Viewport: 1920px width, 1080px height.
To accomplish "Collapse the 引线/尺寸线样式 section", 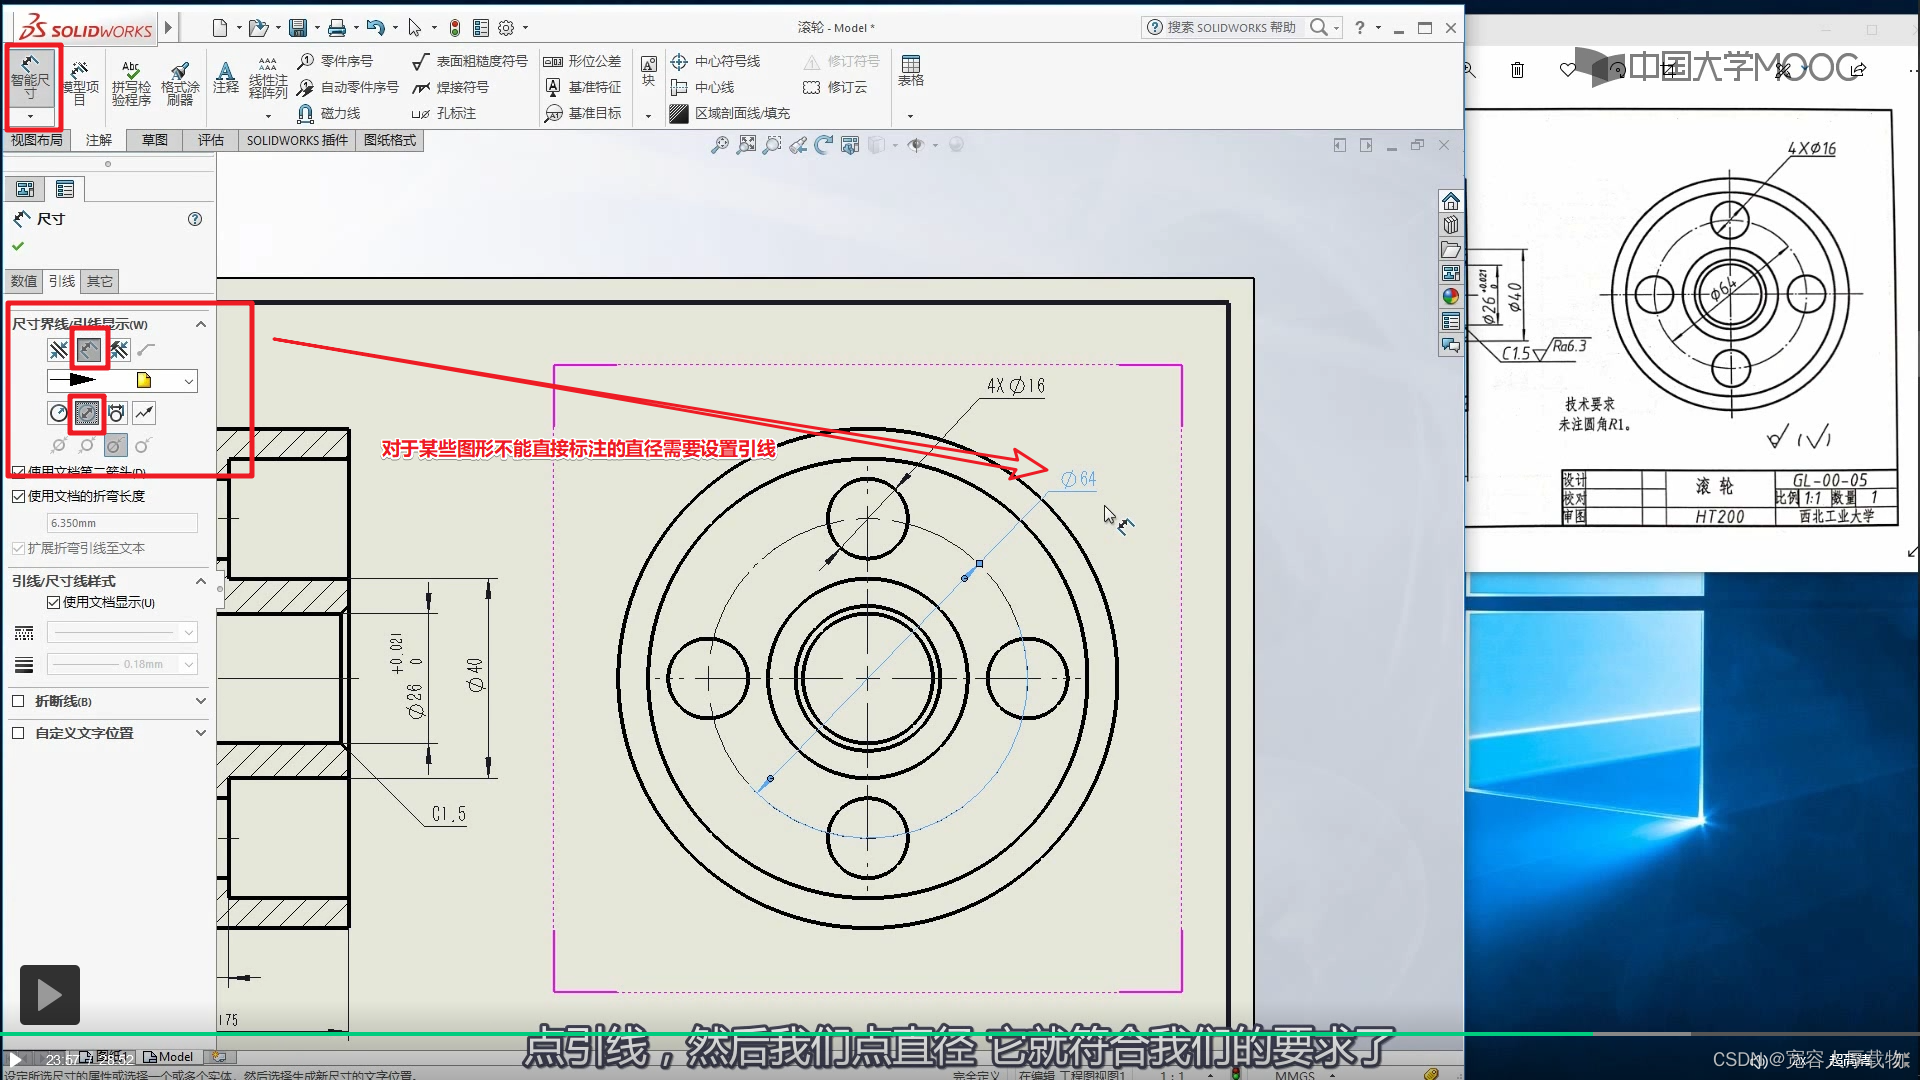I will pos(200,581).
